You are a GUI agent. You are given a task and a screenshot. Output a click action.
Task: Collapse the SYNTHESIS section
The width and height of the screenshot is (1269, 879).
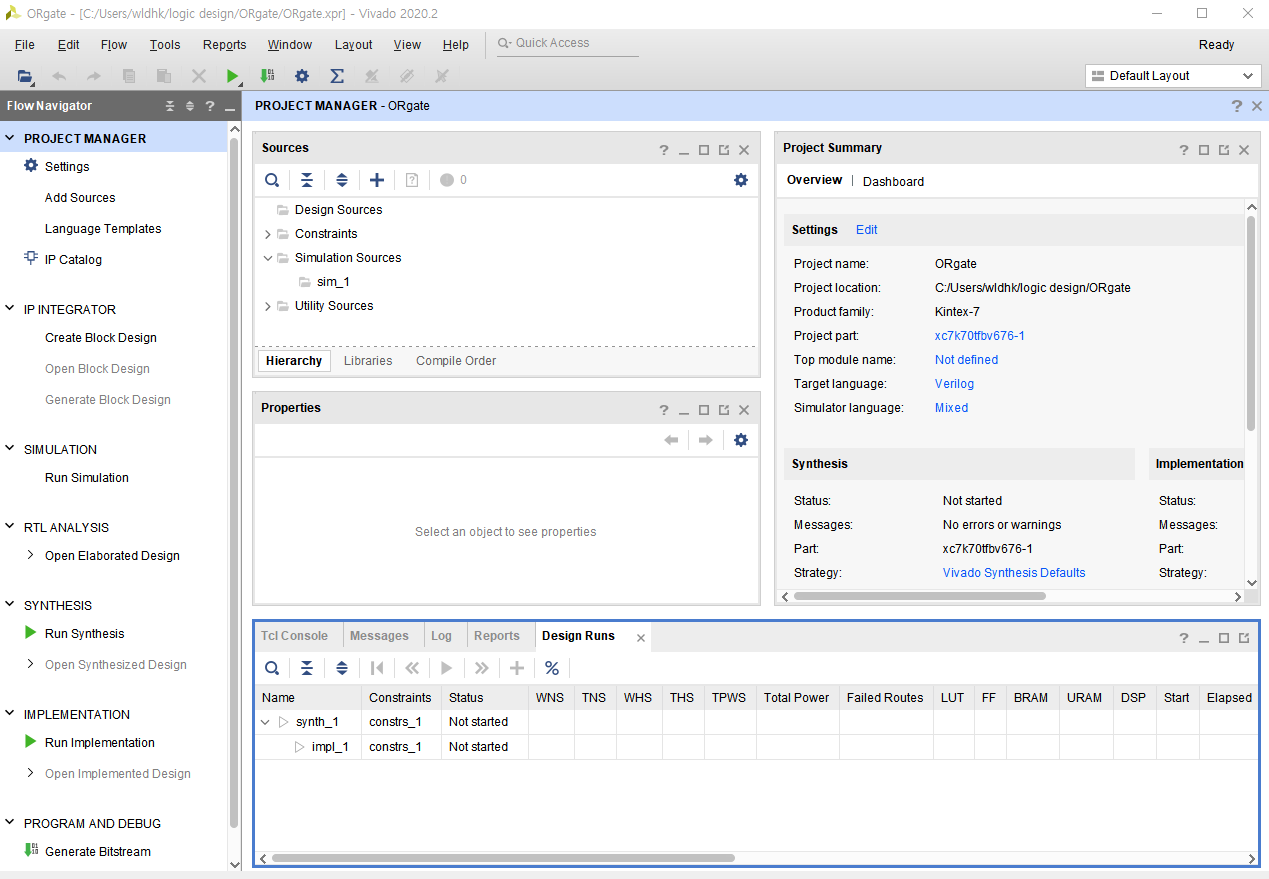point(11,606)
